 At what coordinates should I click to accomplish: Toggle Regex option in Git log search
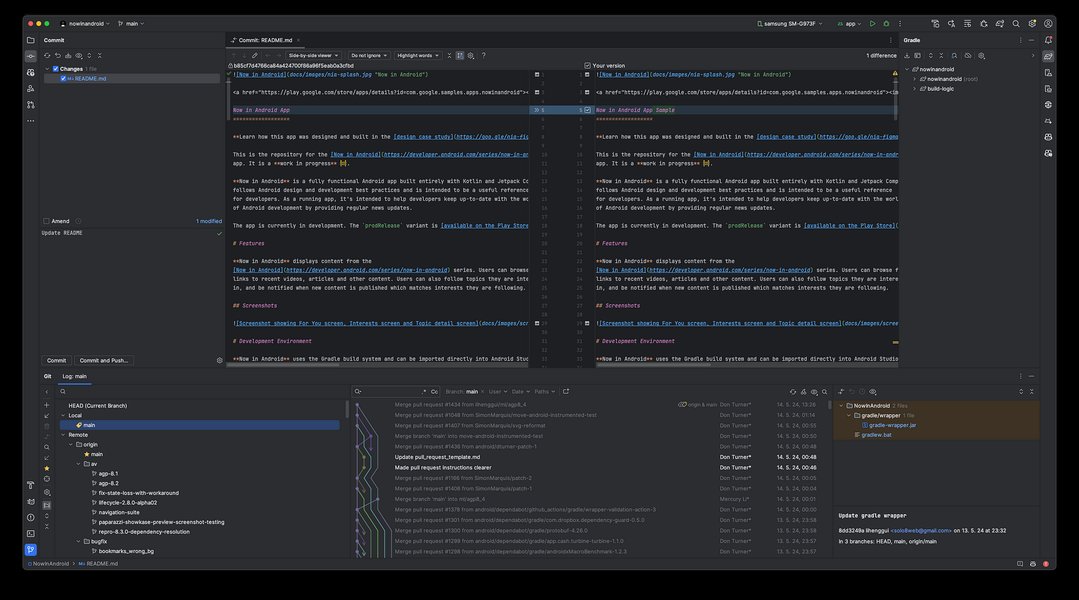pos(424,392)
